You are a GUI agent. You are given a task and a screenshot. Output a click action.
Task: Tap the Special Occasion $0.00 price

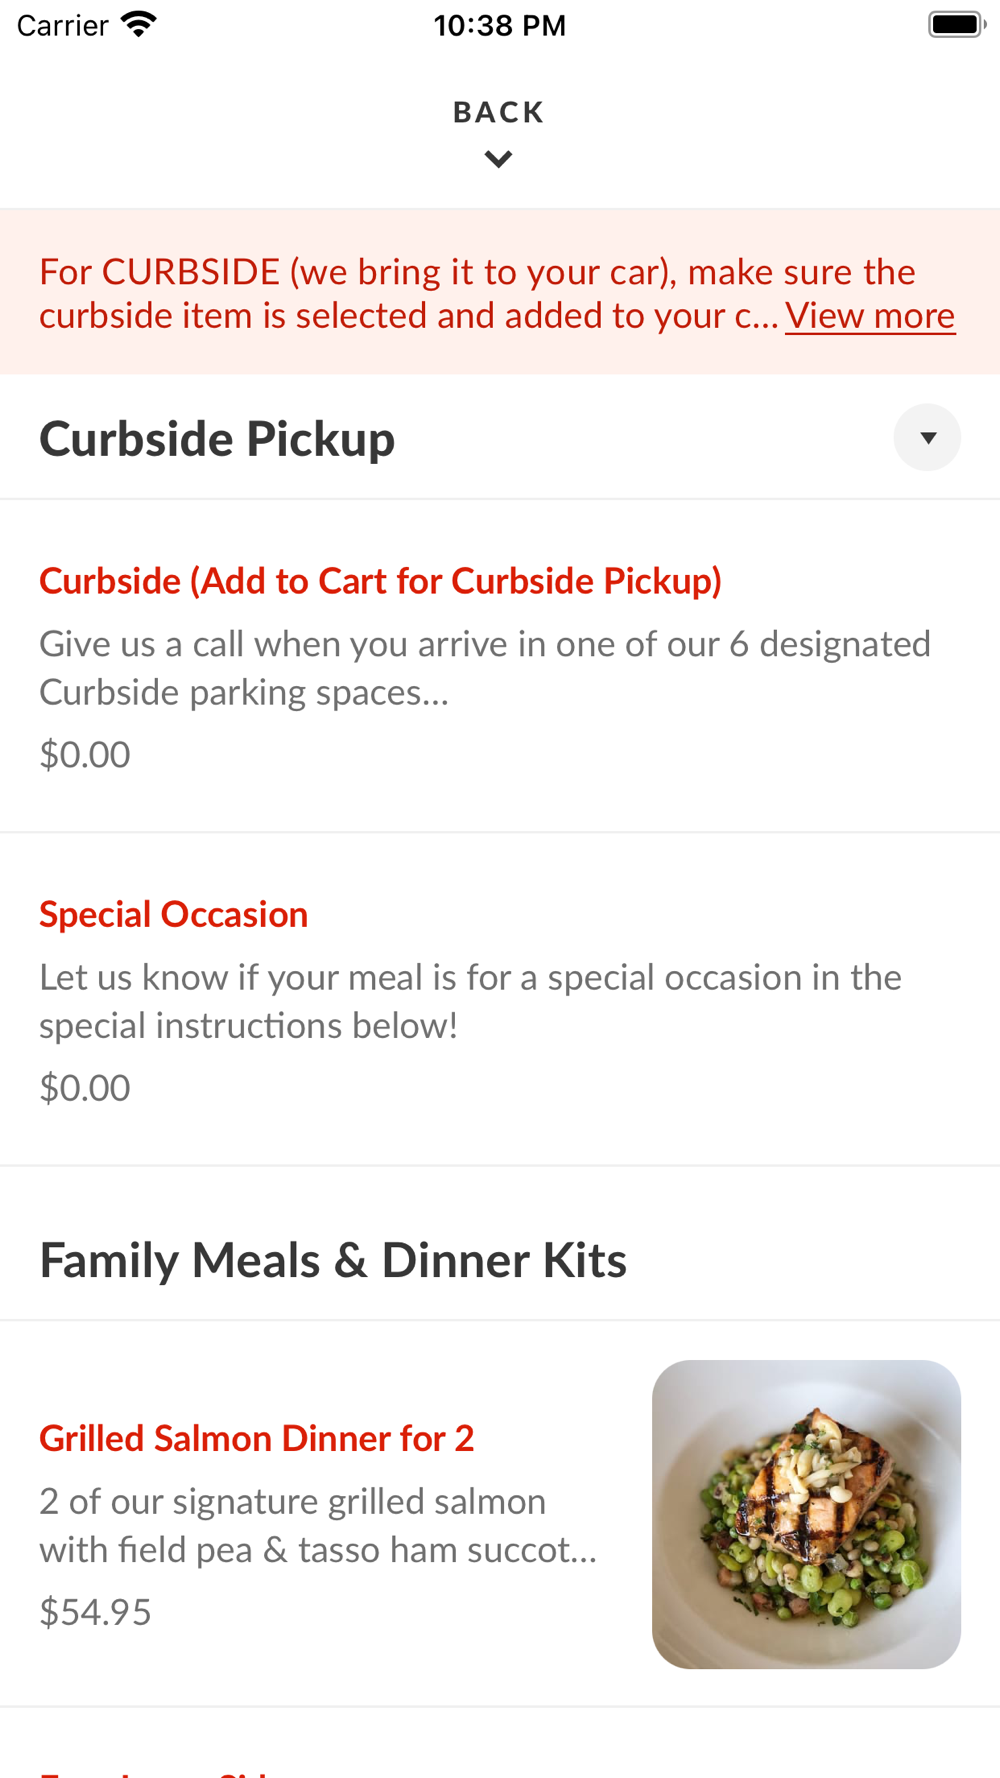click(85, 1088)
